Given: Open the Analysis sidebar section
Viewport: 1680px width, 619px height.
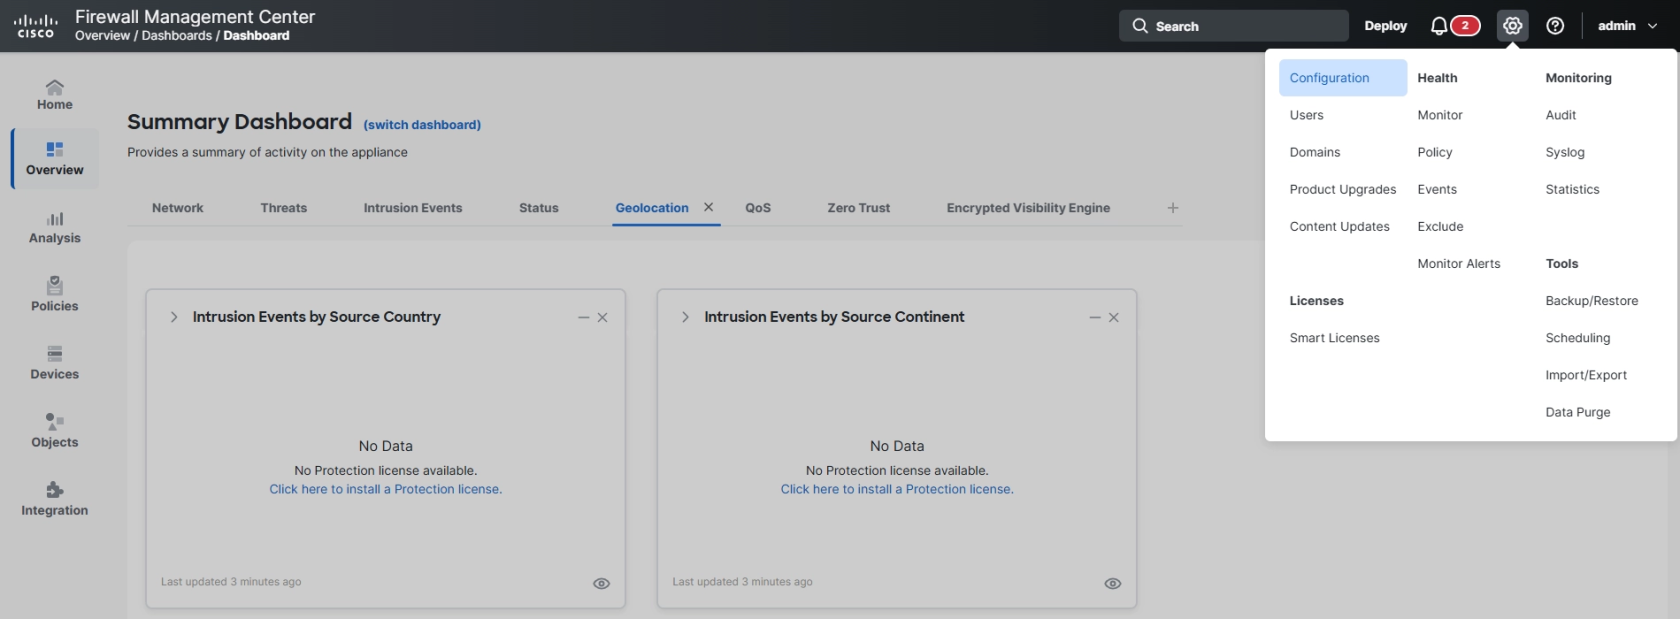Looking at the screenshot, I should 55,227.
